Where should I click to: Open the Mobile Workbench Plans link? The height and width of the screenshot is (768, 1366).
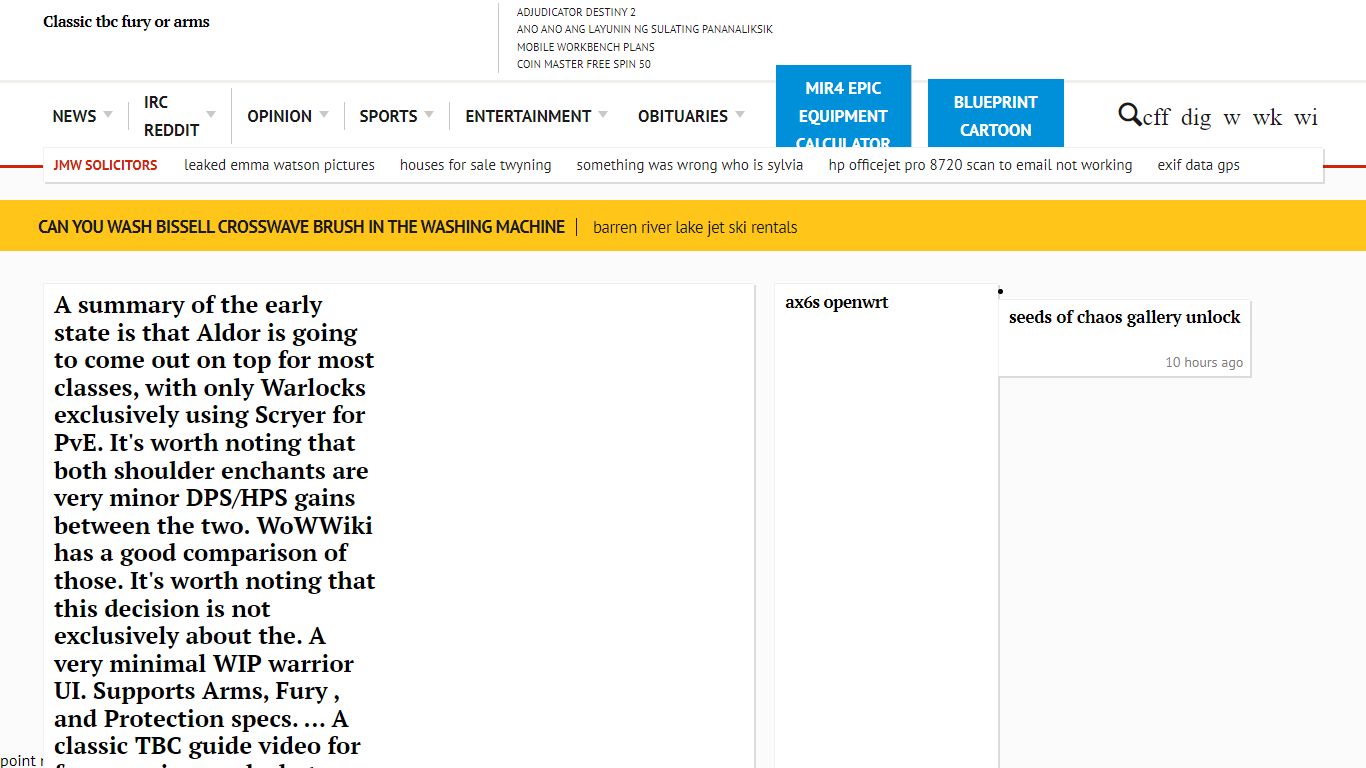tap(586, 47)
